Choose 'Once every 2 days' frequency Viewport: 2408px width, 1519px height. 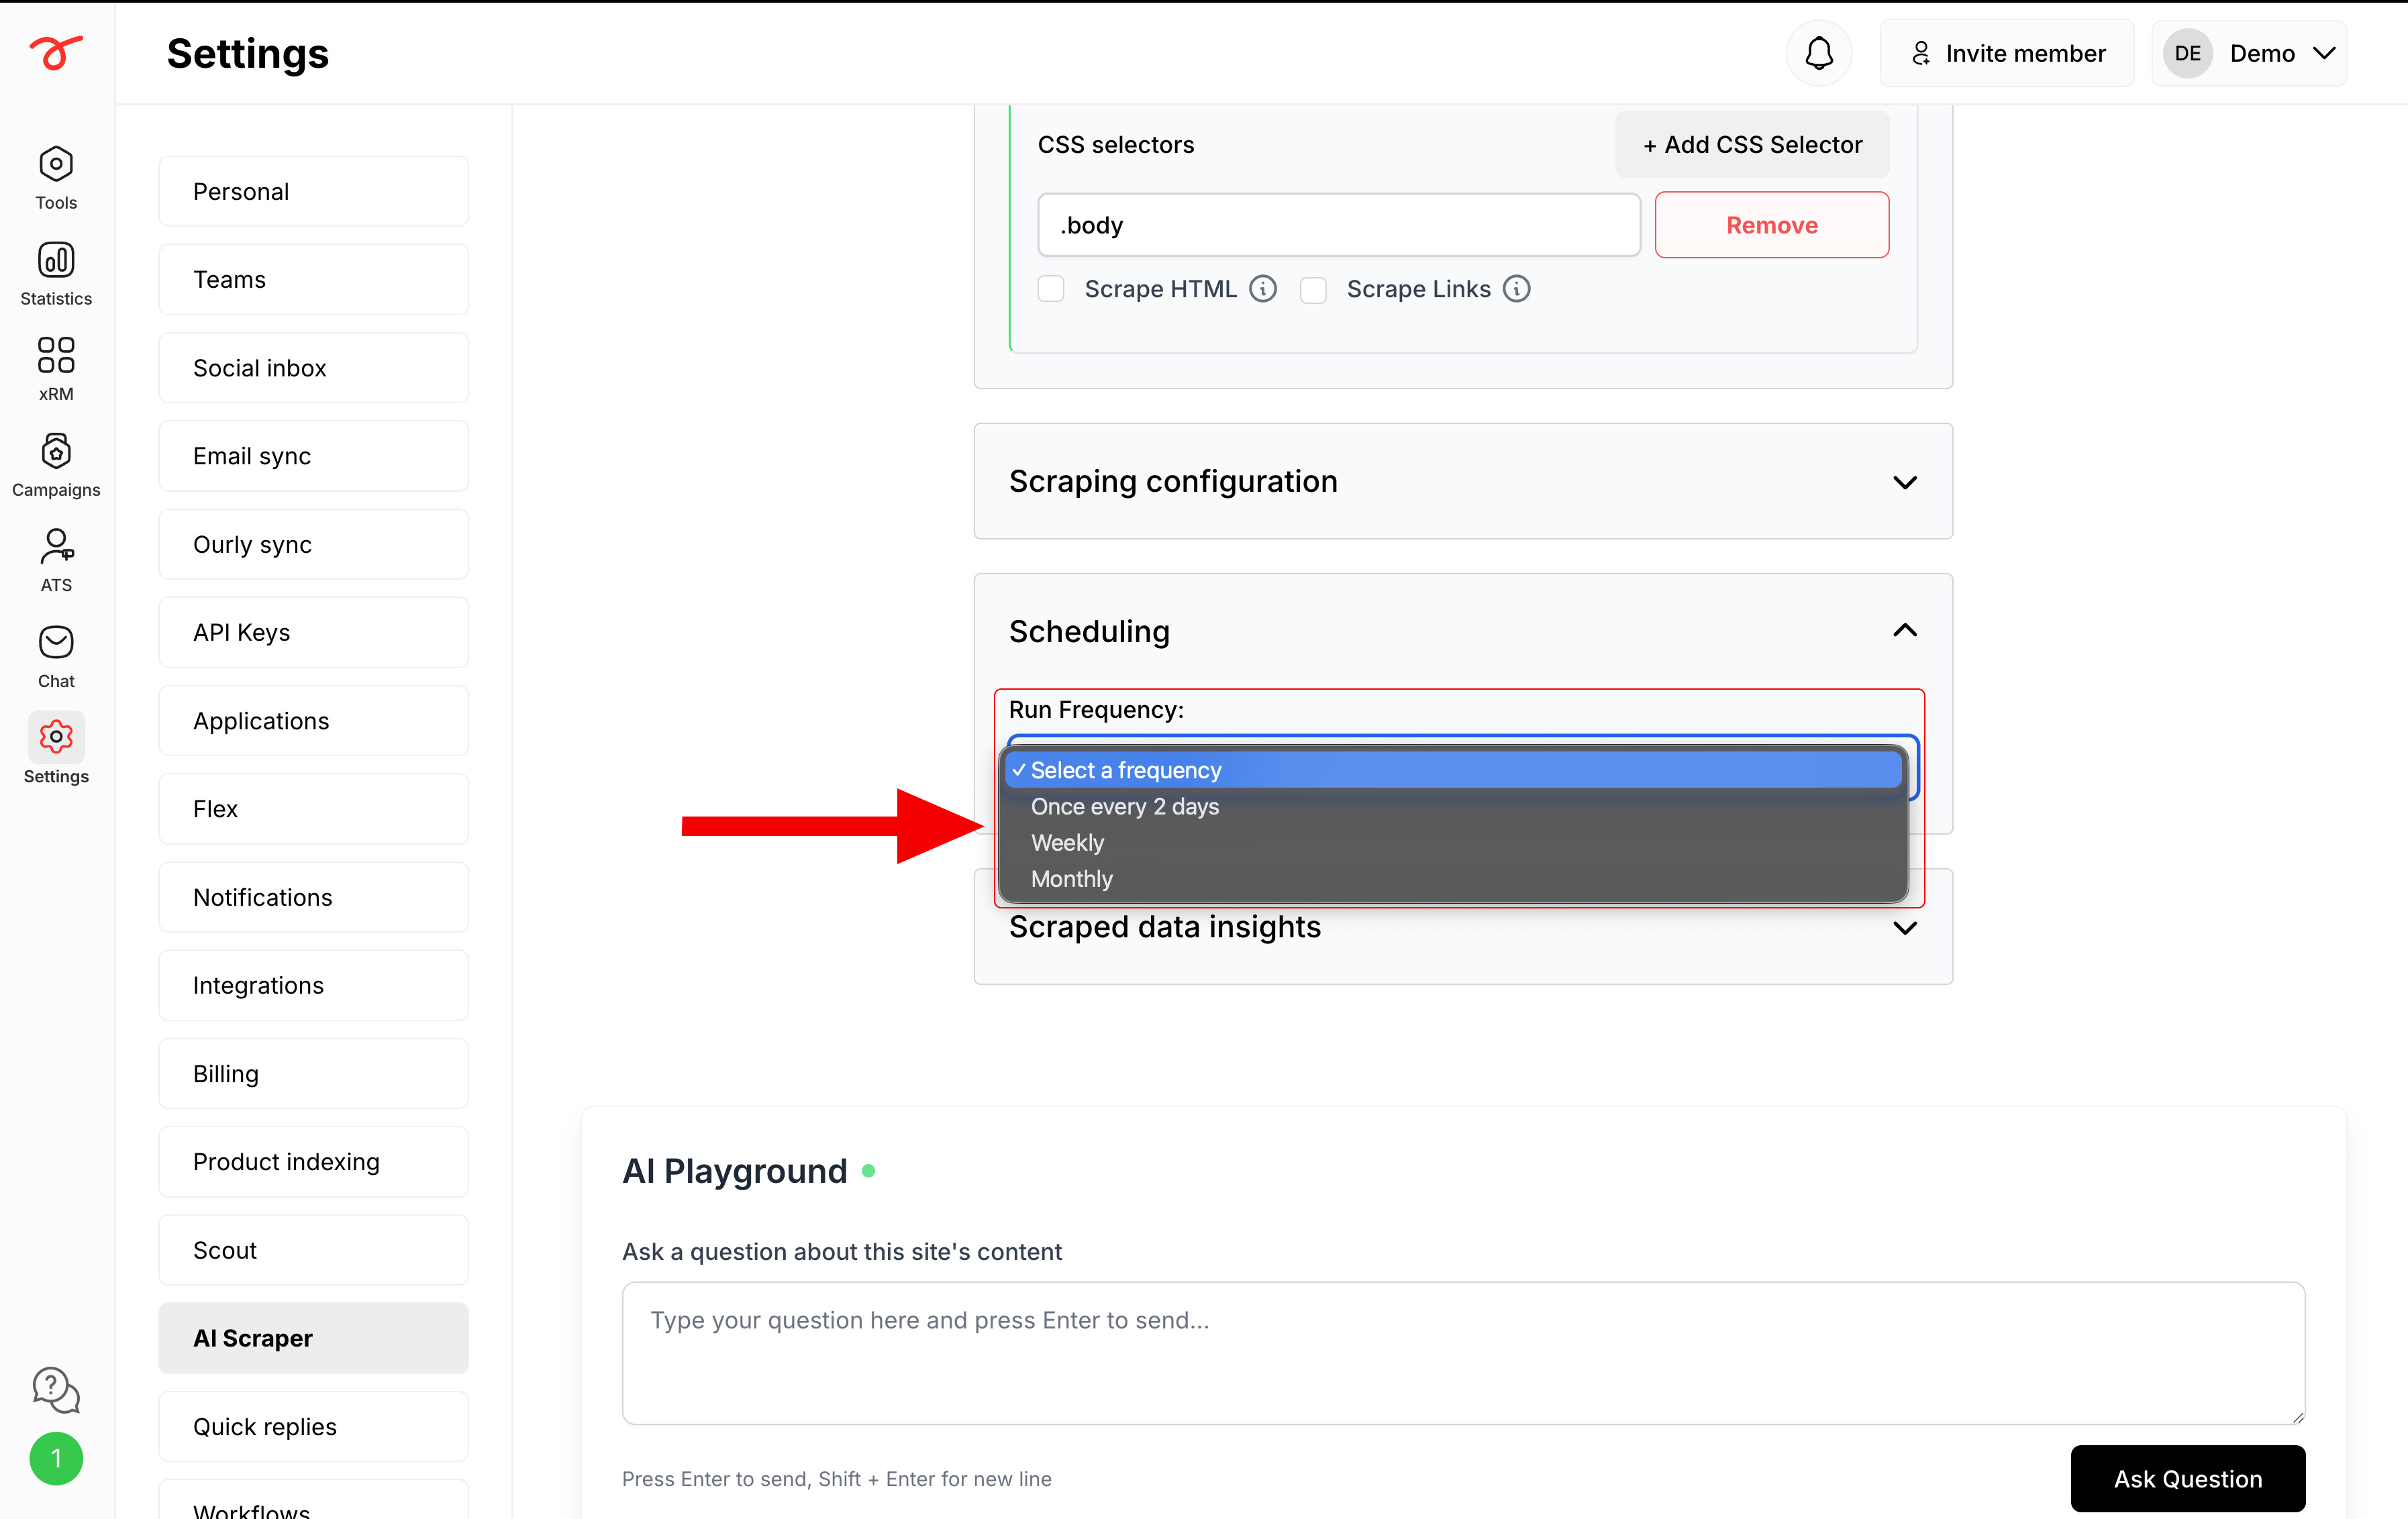click(1454, 806)
